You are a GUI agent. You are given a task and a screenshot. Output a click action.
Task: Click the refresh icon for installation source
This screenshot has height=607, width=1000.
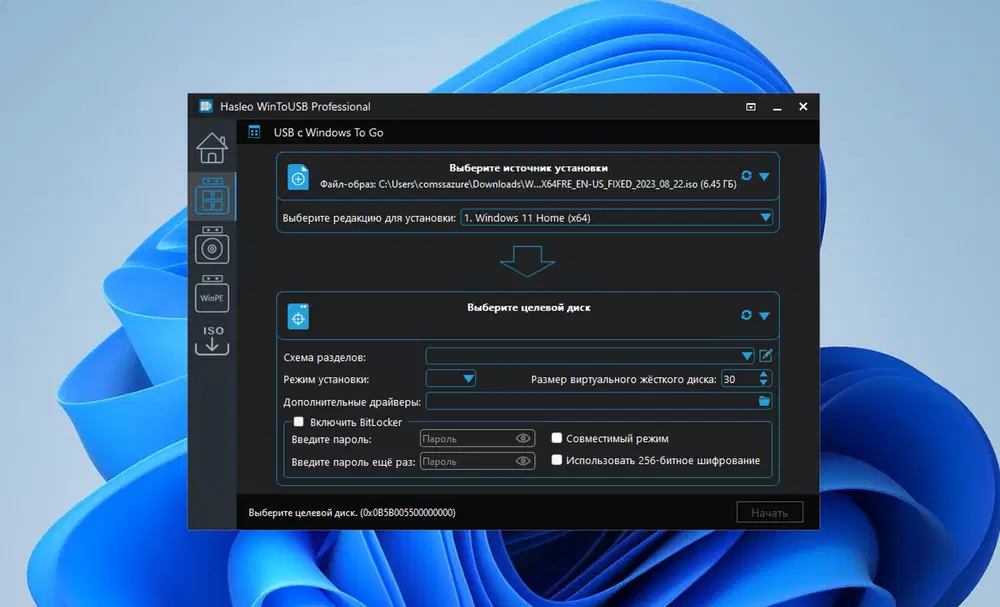click(746, 176)
